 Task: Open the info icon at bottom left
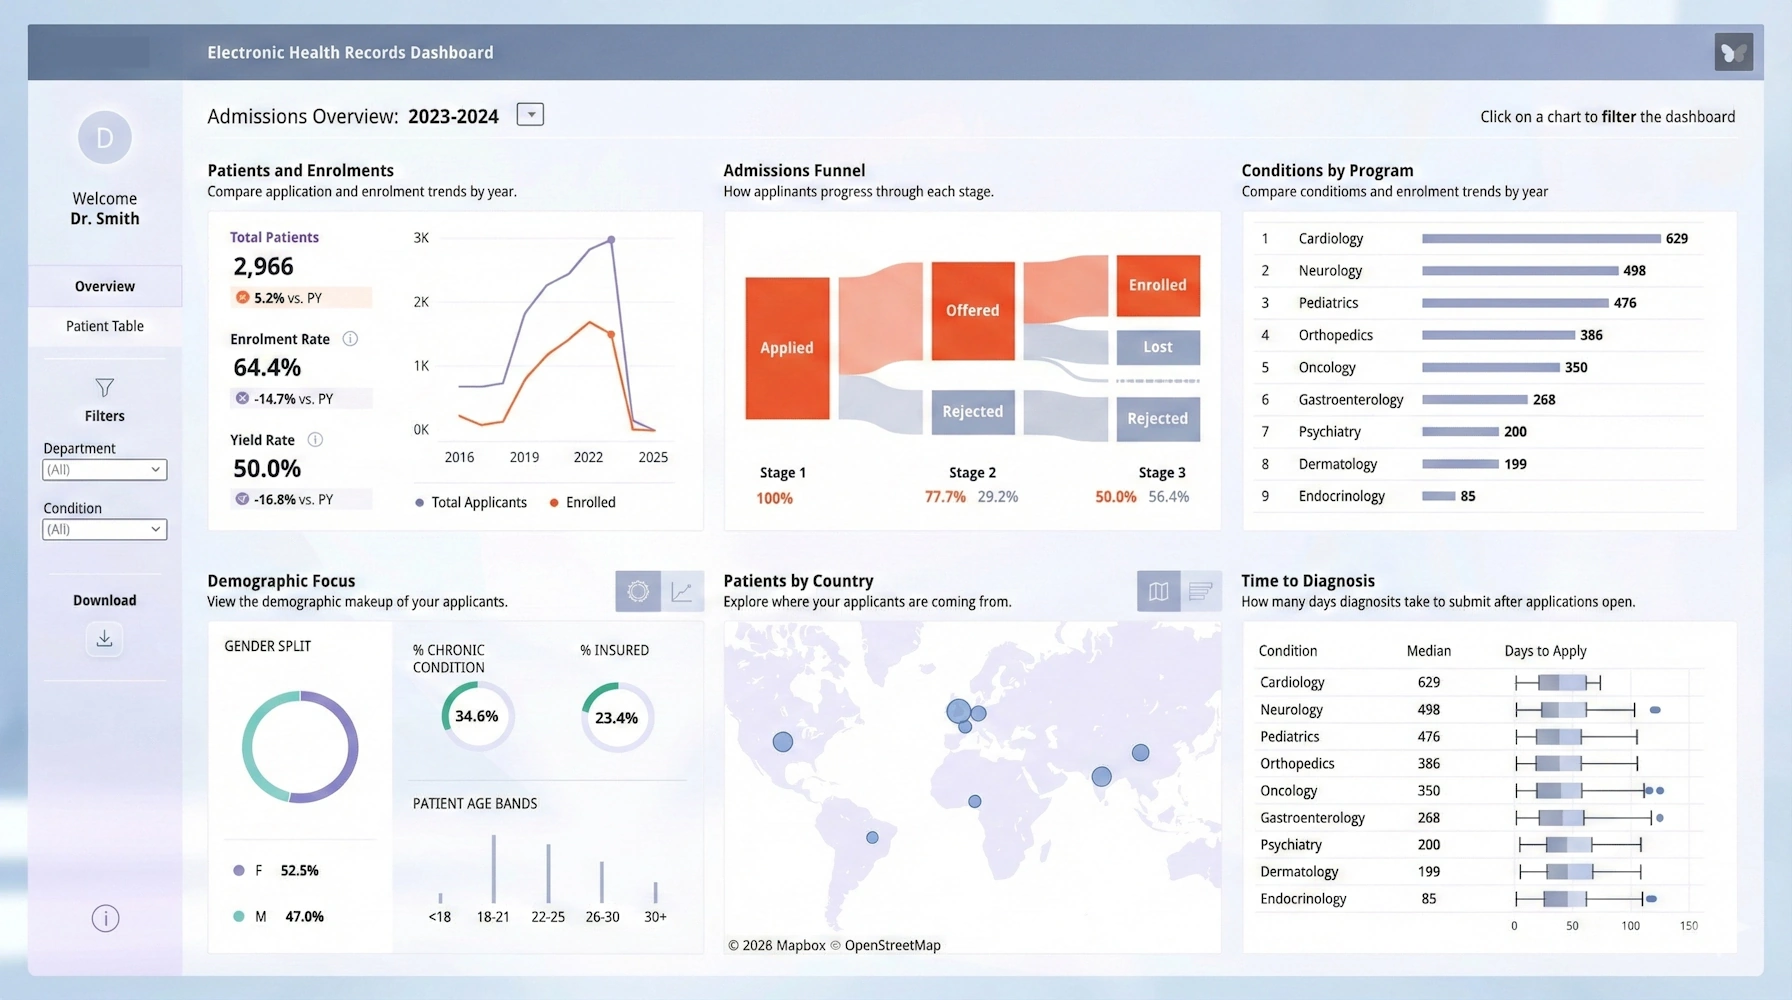coord(105,918)
